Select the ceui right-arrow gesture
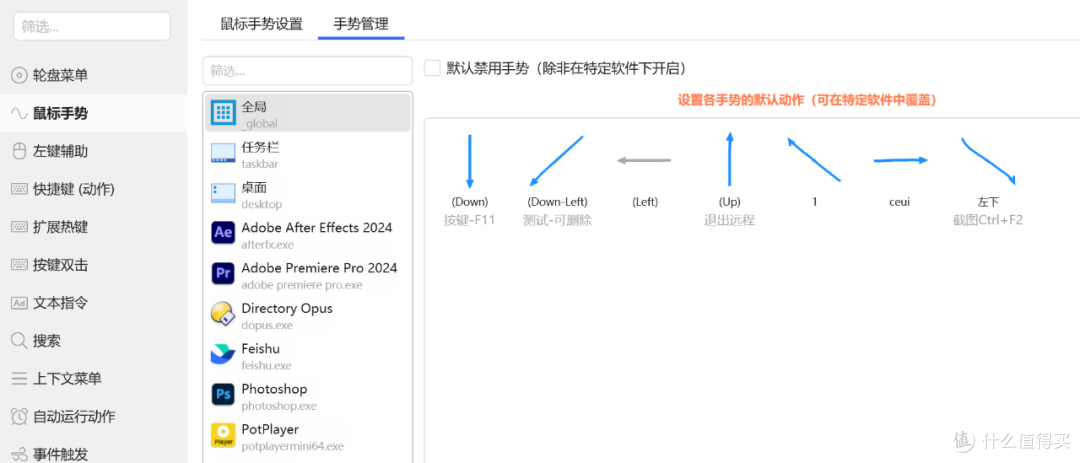This screenshot has height=463, width=1080. pos(901,161)
